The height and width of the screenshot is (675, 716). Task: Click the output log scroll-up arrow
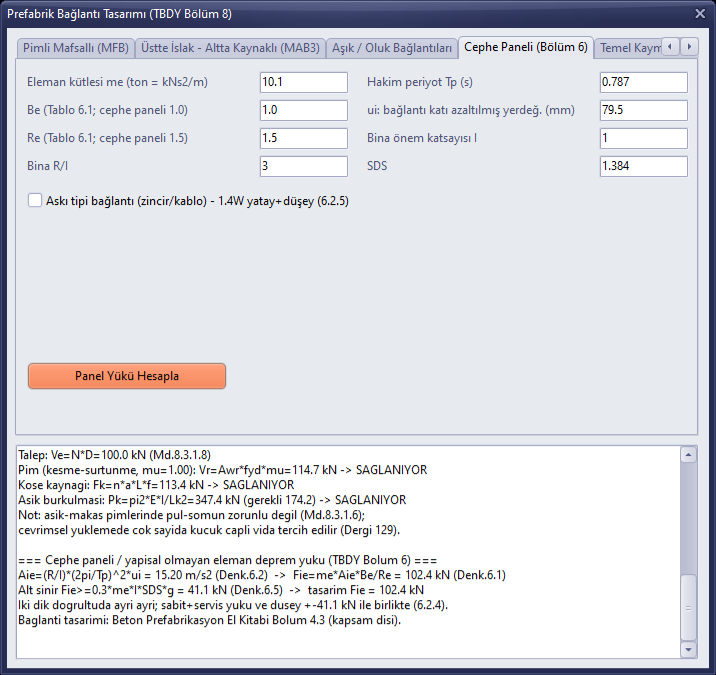(688, 455)
